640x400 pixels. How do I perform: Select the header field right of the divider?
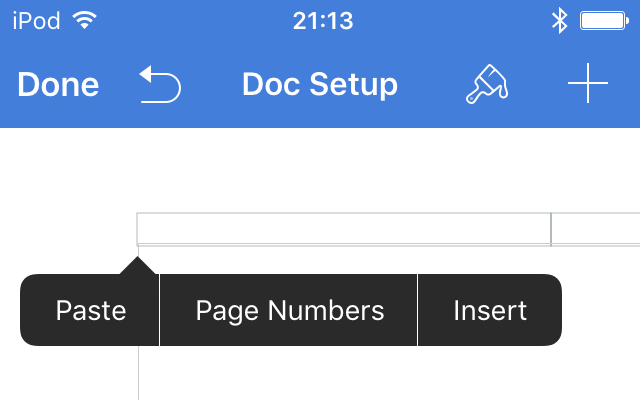point(596,229)
